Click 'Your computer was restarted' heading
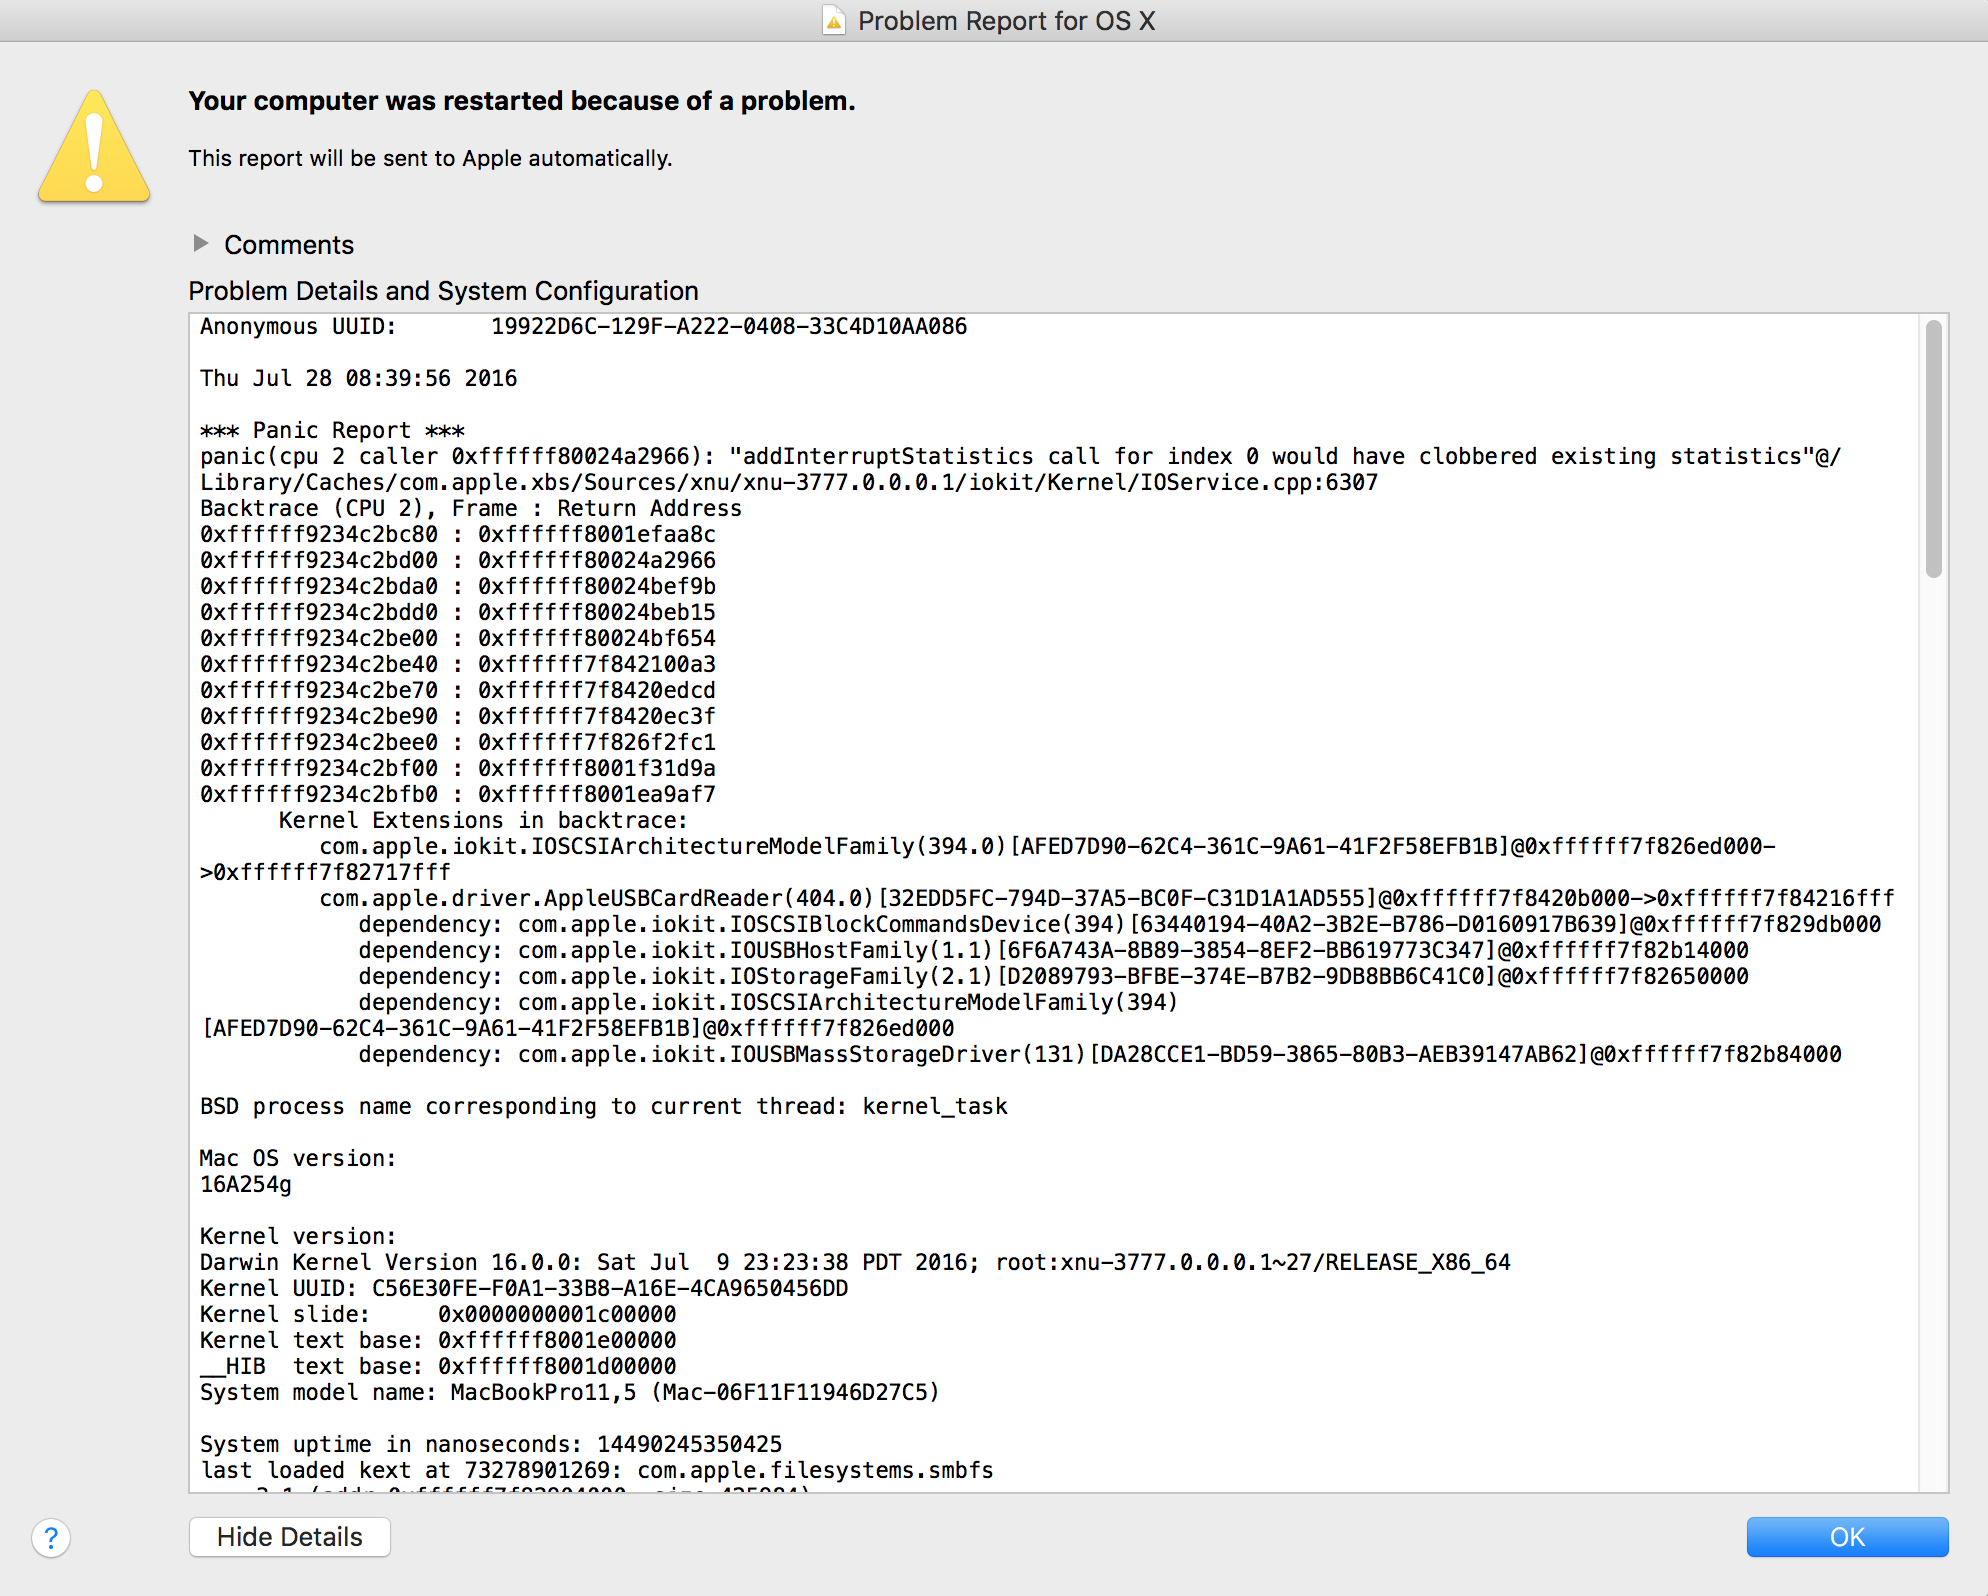This screenshot has height=1596, width=1988. point(522,101)
